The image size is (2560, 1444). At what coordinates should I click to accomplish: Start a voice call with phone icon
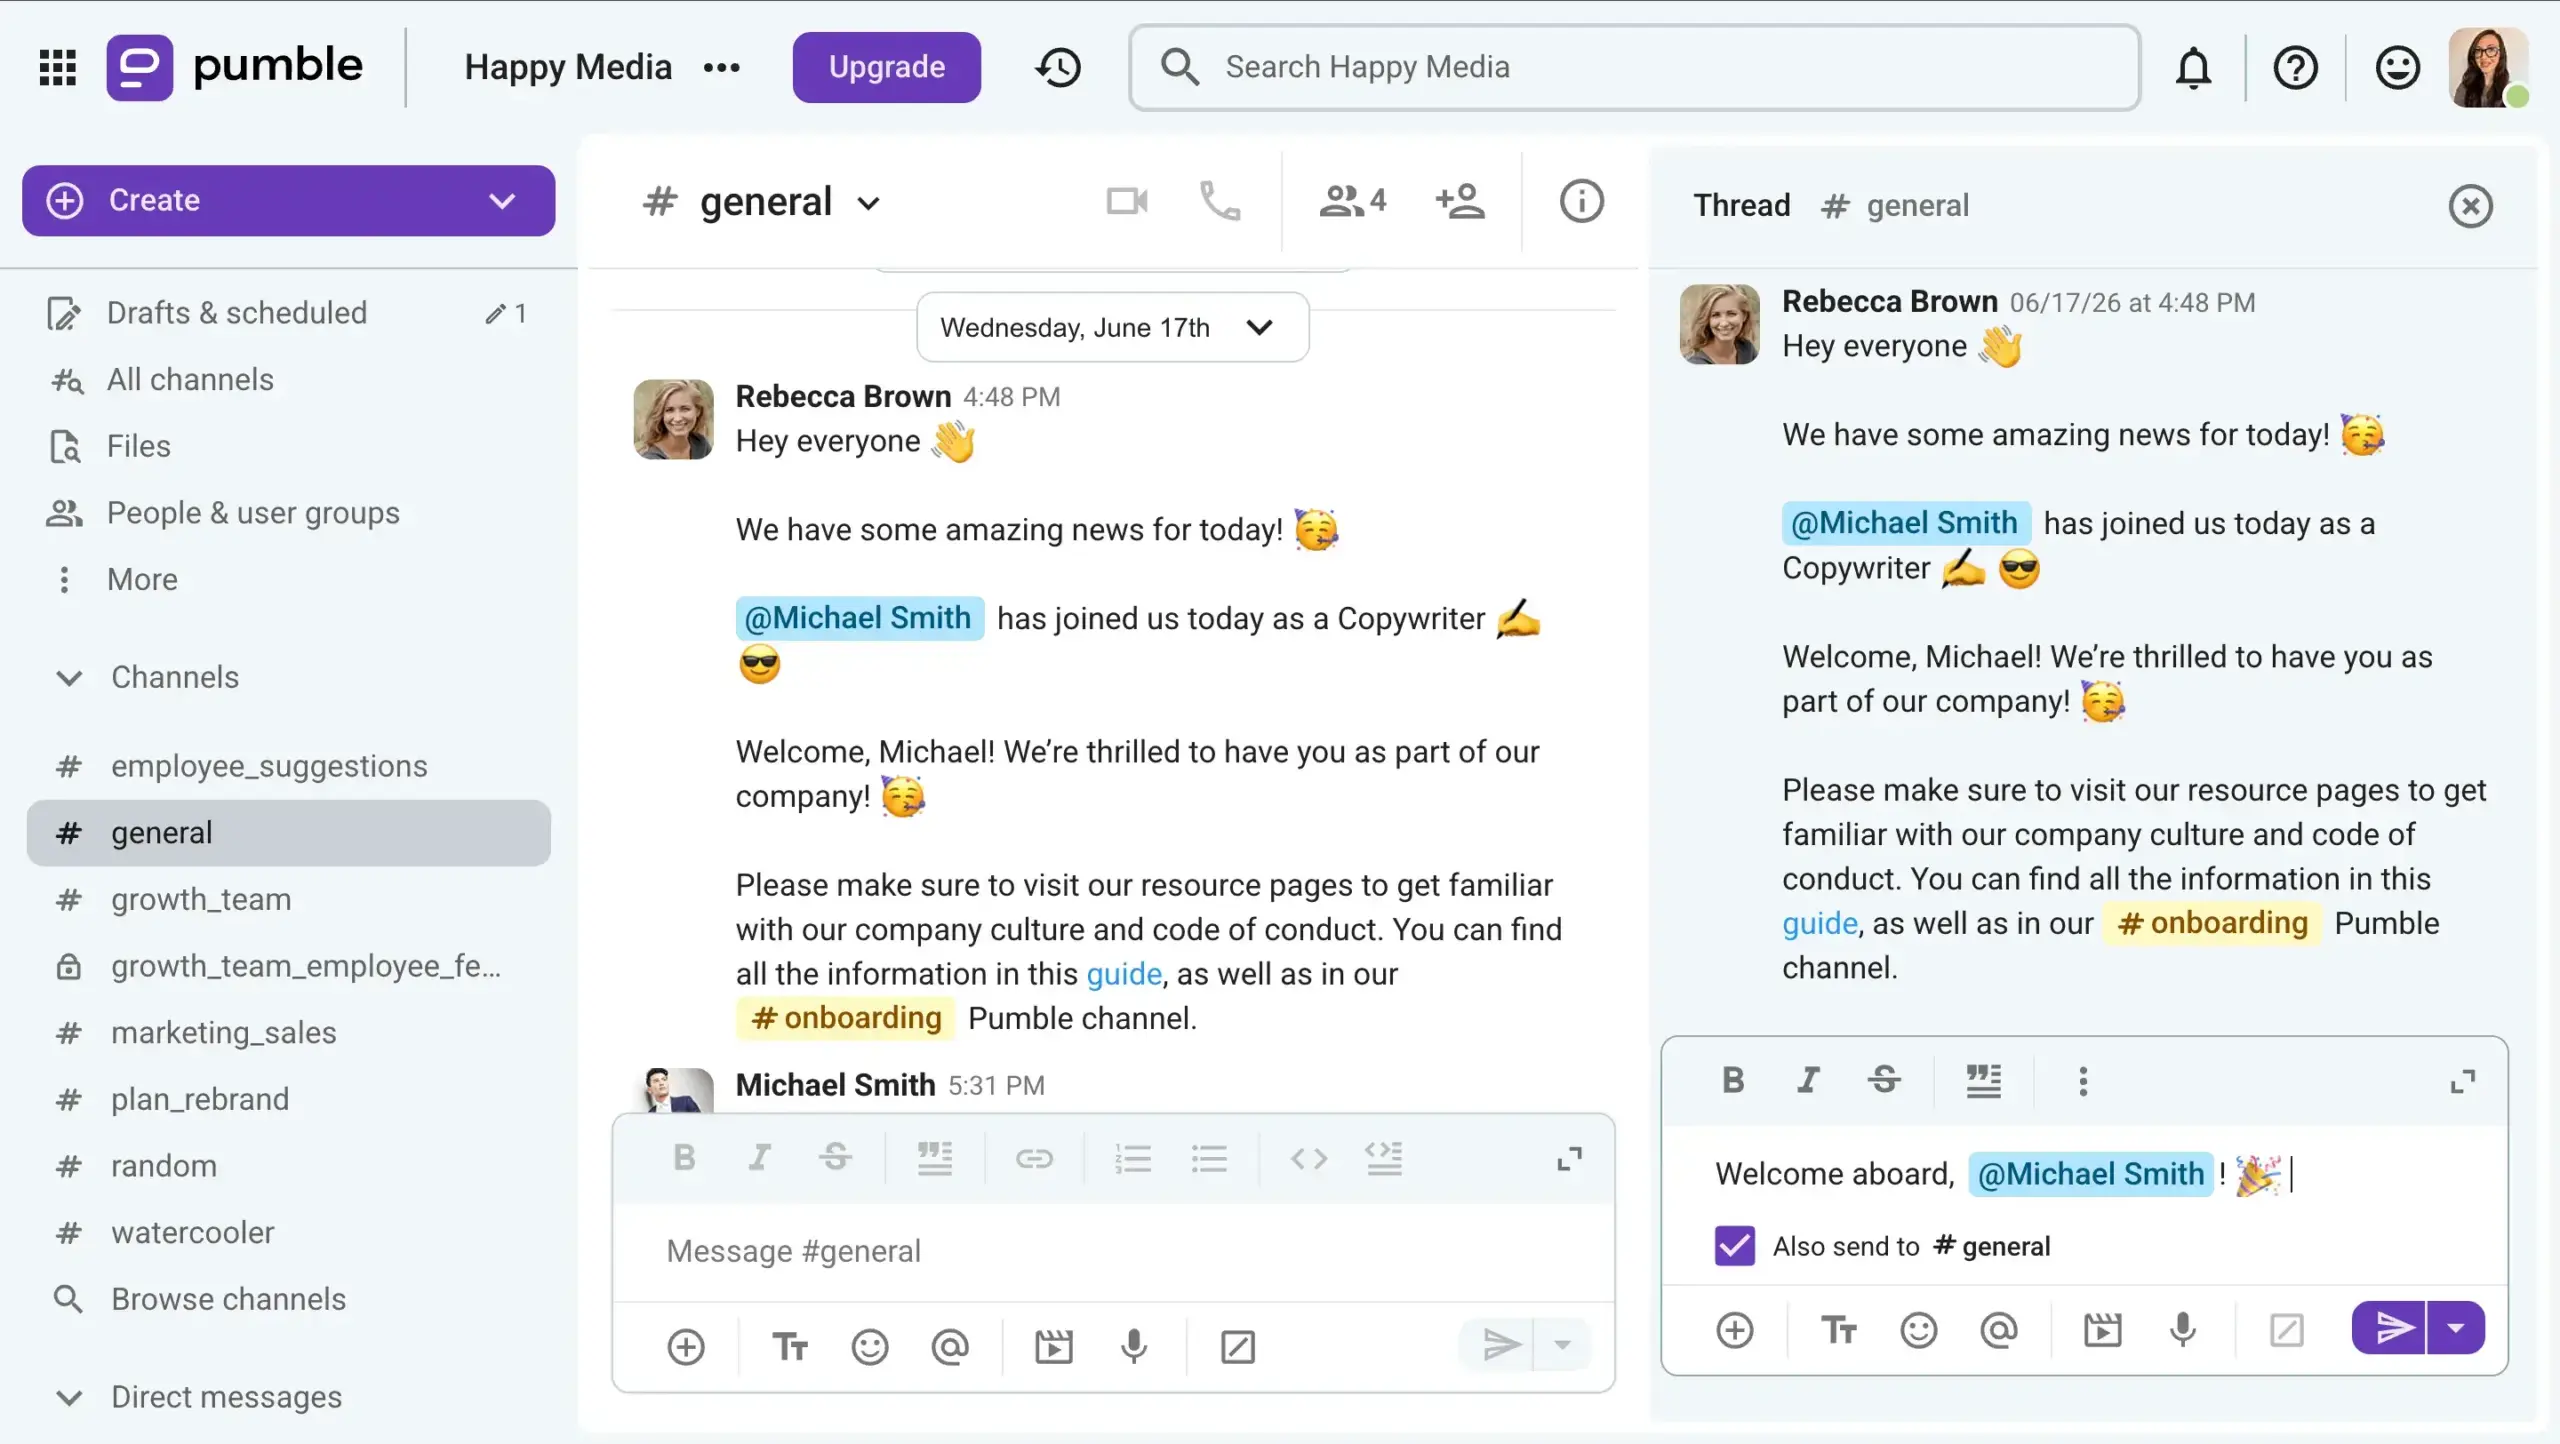[1220, 202]
